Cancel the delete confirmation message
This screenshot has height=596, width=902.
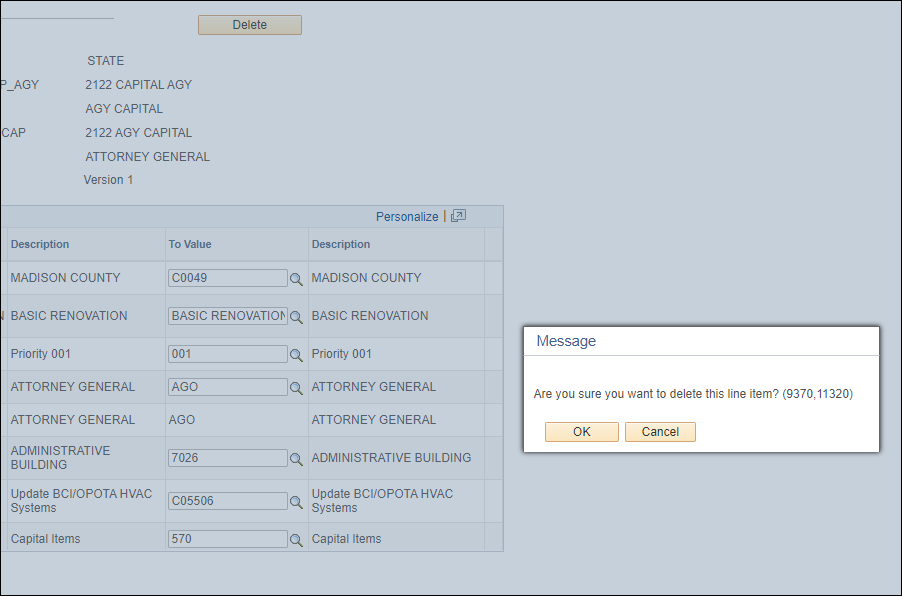(x=660, y=432)
